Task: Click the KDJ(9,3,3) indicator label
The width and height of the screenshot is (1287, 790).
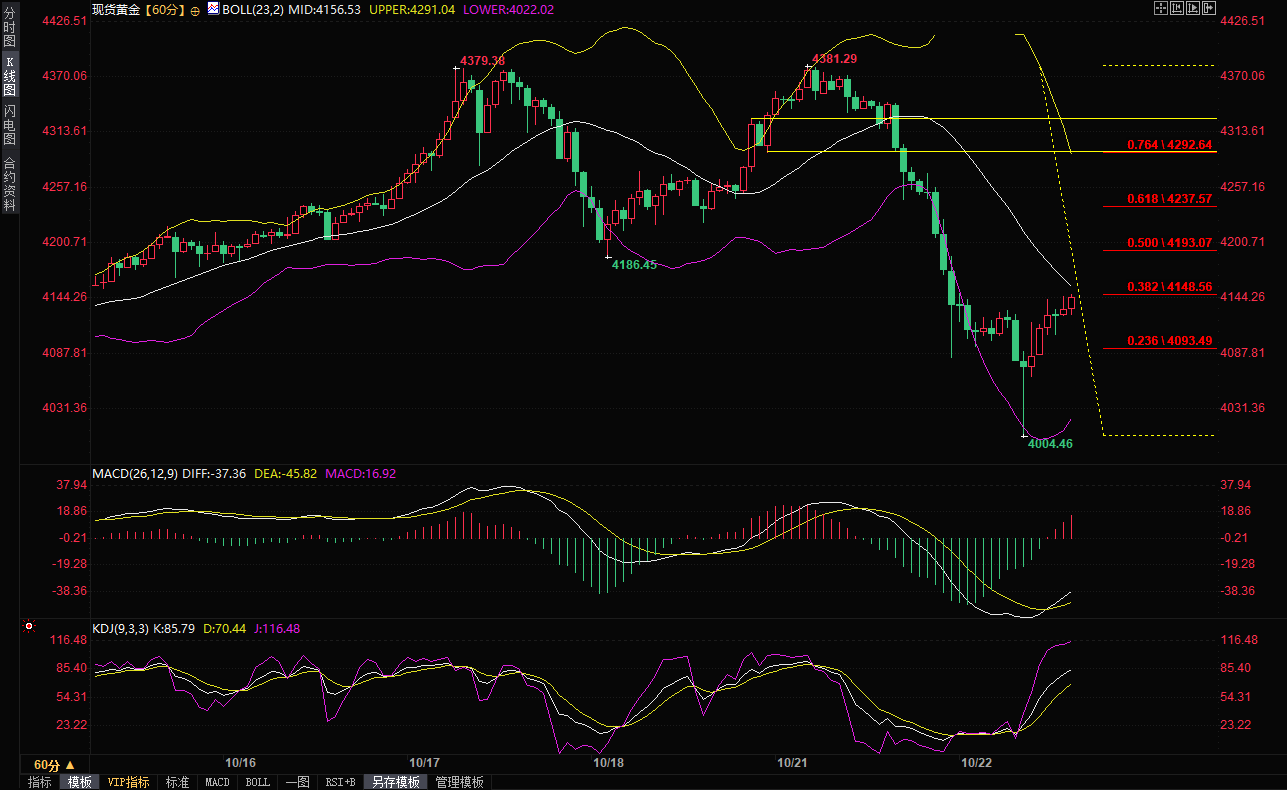Action: 120,628
